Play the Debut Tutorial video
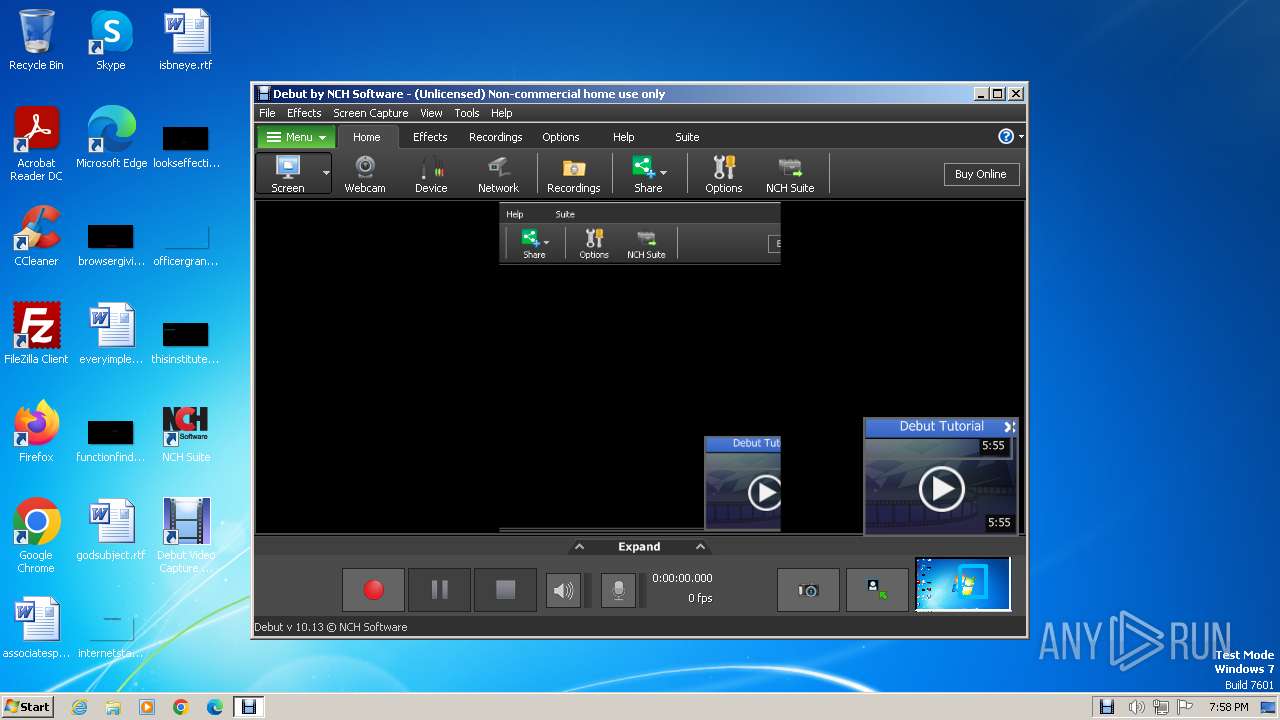The width and height of the screenshot is (1280, 720). pos(941,488)
